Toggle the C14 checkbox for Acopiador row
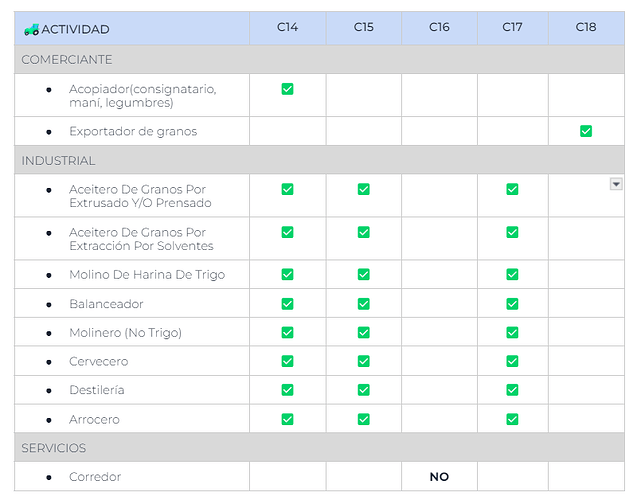 [x=287, y=89]
